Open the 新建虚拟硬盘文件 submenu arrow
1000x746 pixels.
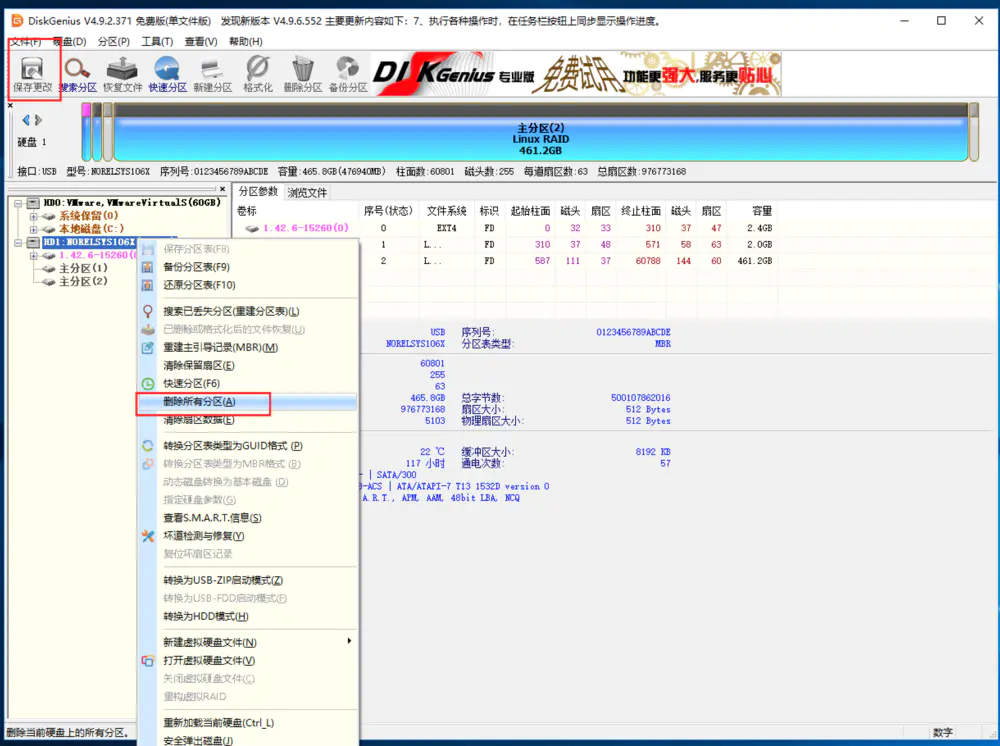[349, 641]
